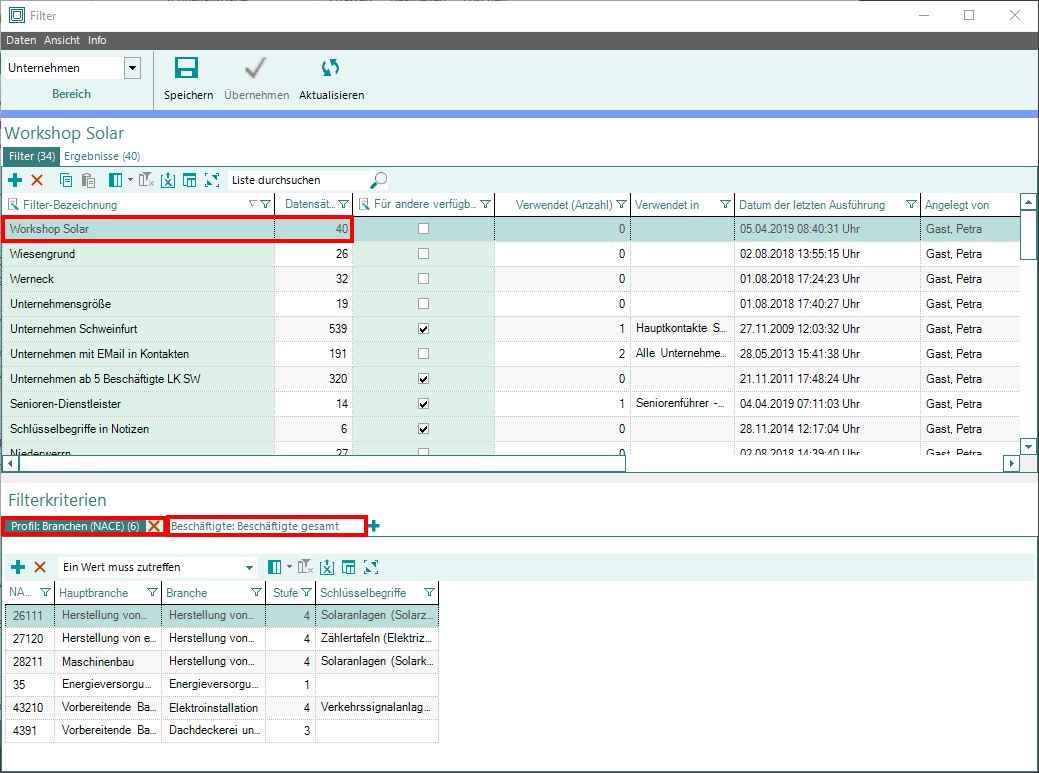Screen dimensions: 1039x773
Task: Open the Ansicht menu
Action: (x=62, y=40)
